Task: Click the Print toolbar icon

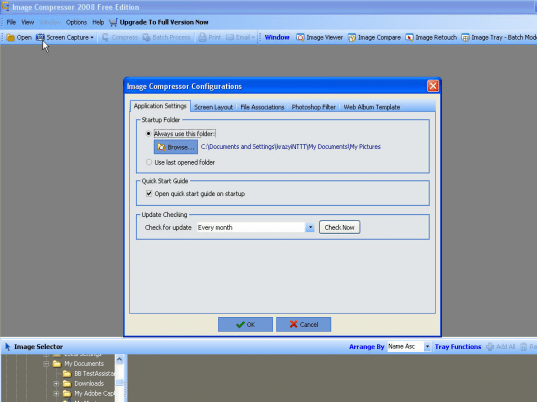Action: (202, 37)
